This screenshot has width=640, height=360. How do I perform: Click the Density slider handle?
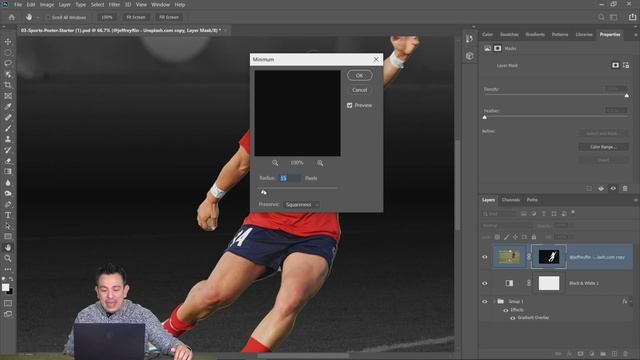[627, 96]
